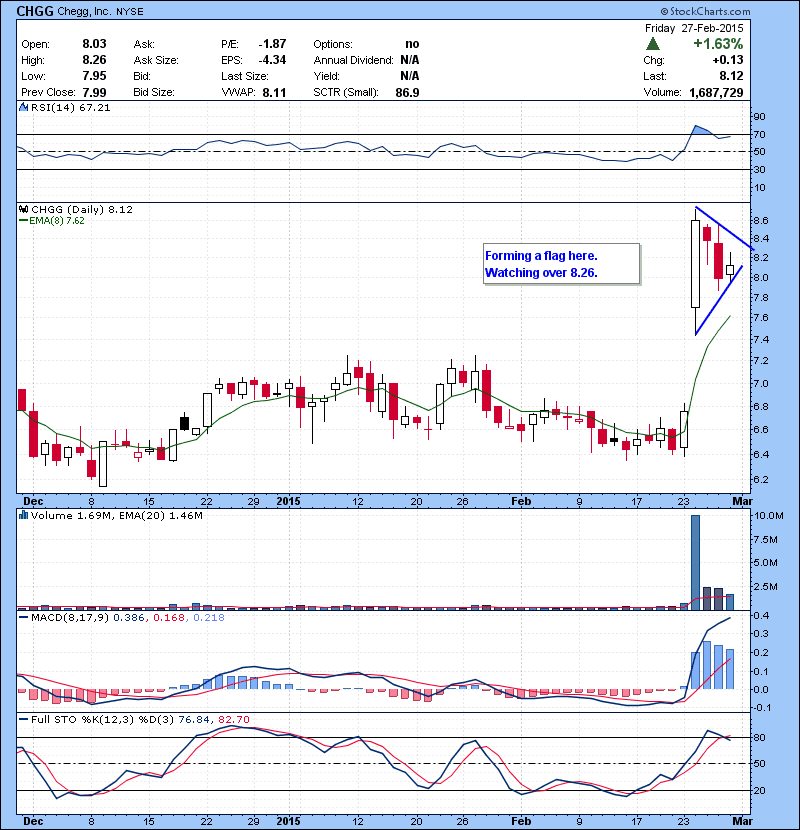Click the Open value 8.03
Image resolution: width=800 pixels, height=830 pixels.
pos(94,44)
